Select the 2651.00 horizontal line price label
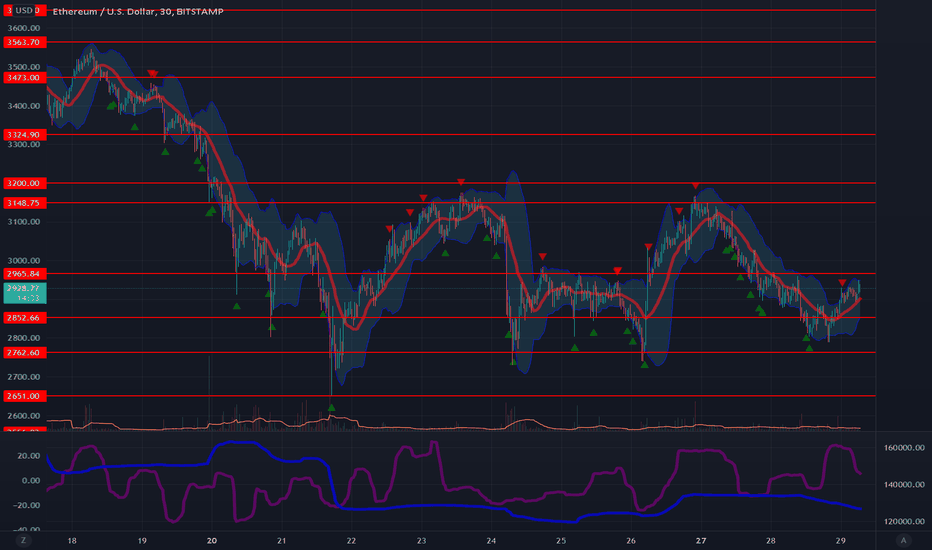Viewport: 932px width, 550px height. coord(24,396)
